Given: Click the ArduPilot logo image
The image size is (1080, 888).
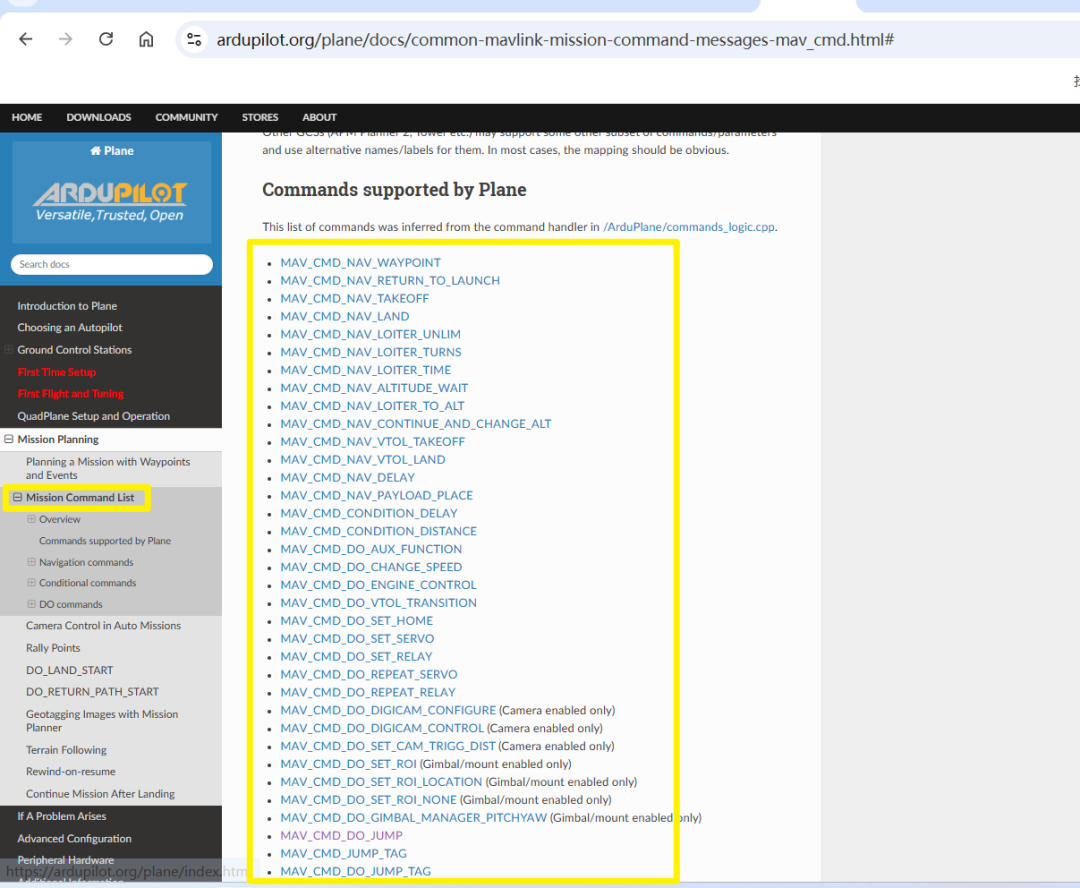Looking at the screenshot, I should click(110, 201).
